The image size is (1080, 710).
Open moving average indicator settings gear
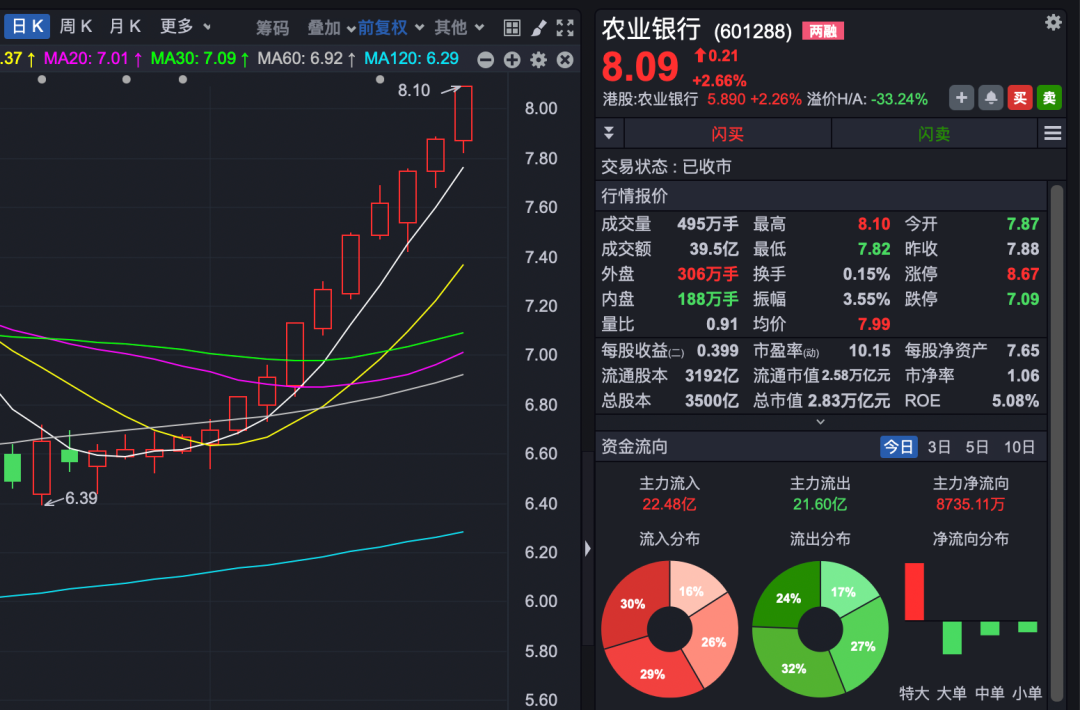(539, 60)
